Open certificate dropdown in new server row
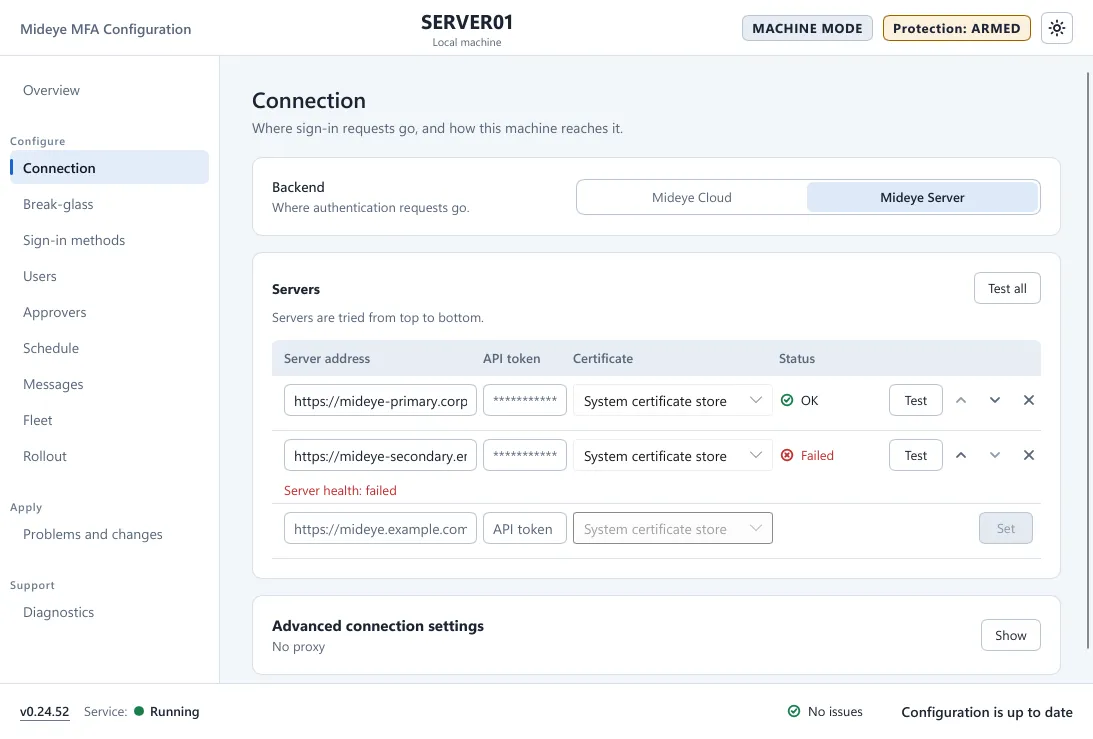1093x739 pixels. 672,528
